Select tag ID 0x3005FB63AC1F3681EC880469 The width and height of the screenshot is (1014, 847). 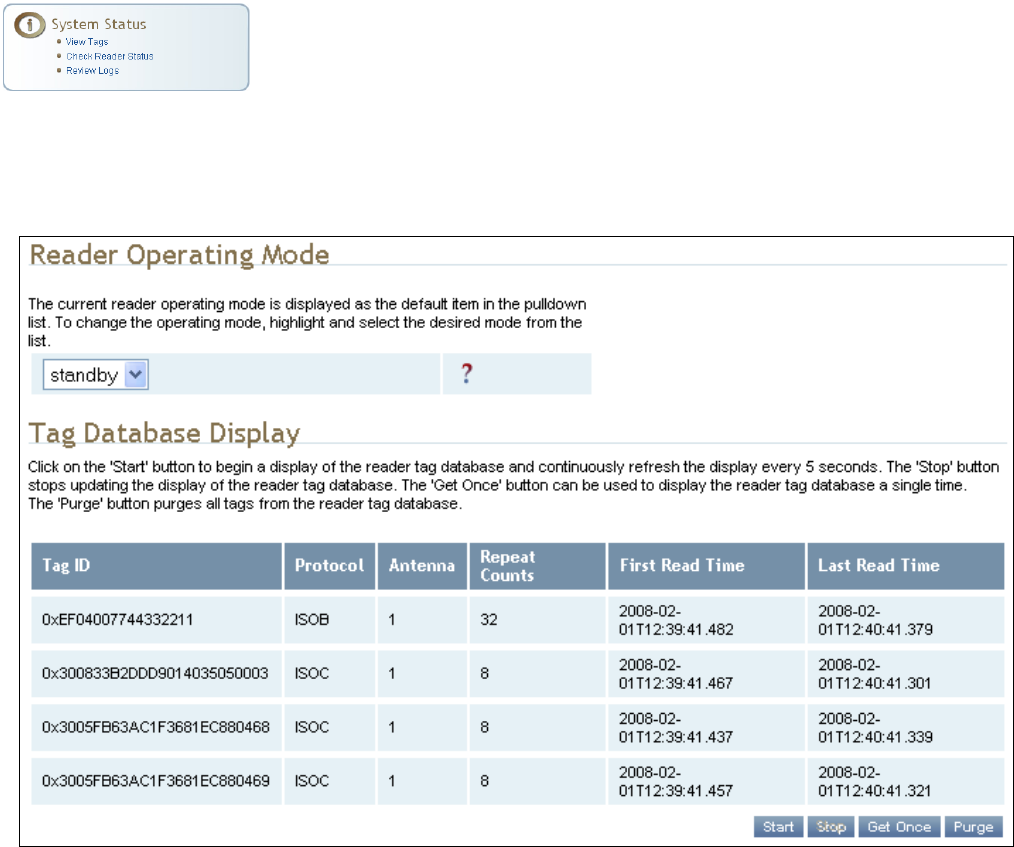coord(156,780)
